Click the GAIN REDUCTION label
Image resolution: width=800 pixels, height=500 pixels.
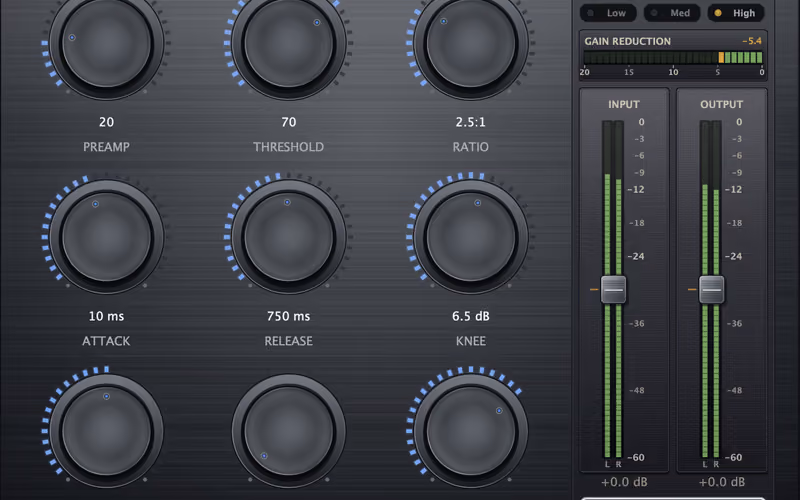coord(628,41)
